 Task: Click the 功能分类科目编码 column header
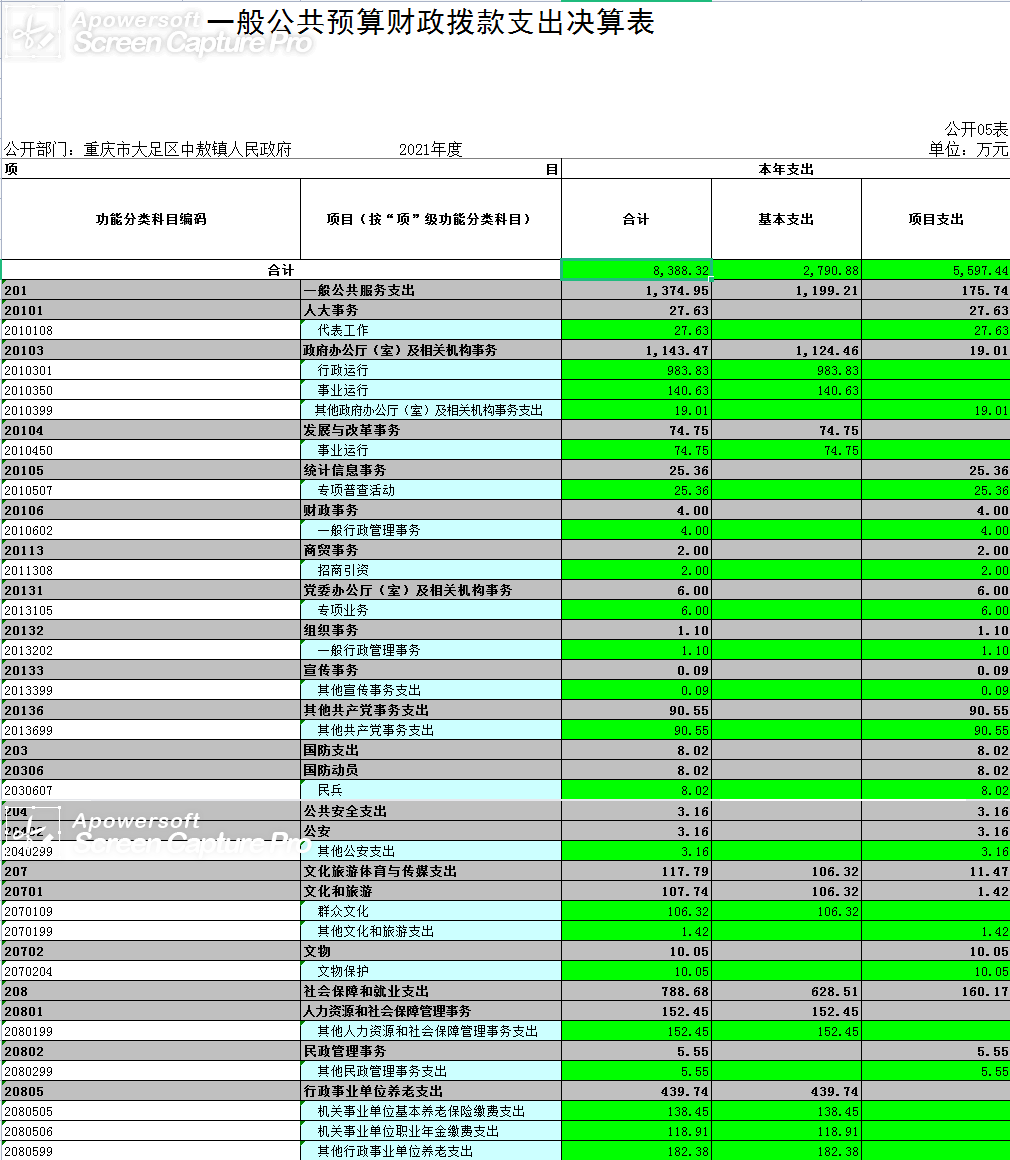[x=151, y=219]
